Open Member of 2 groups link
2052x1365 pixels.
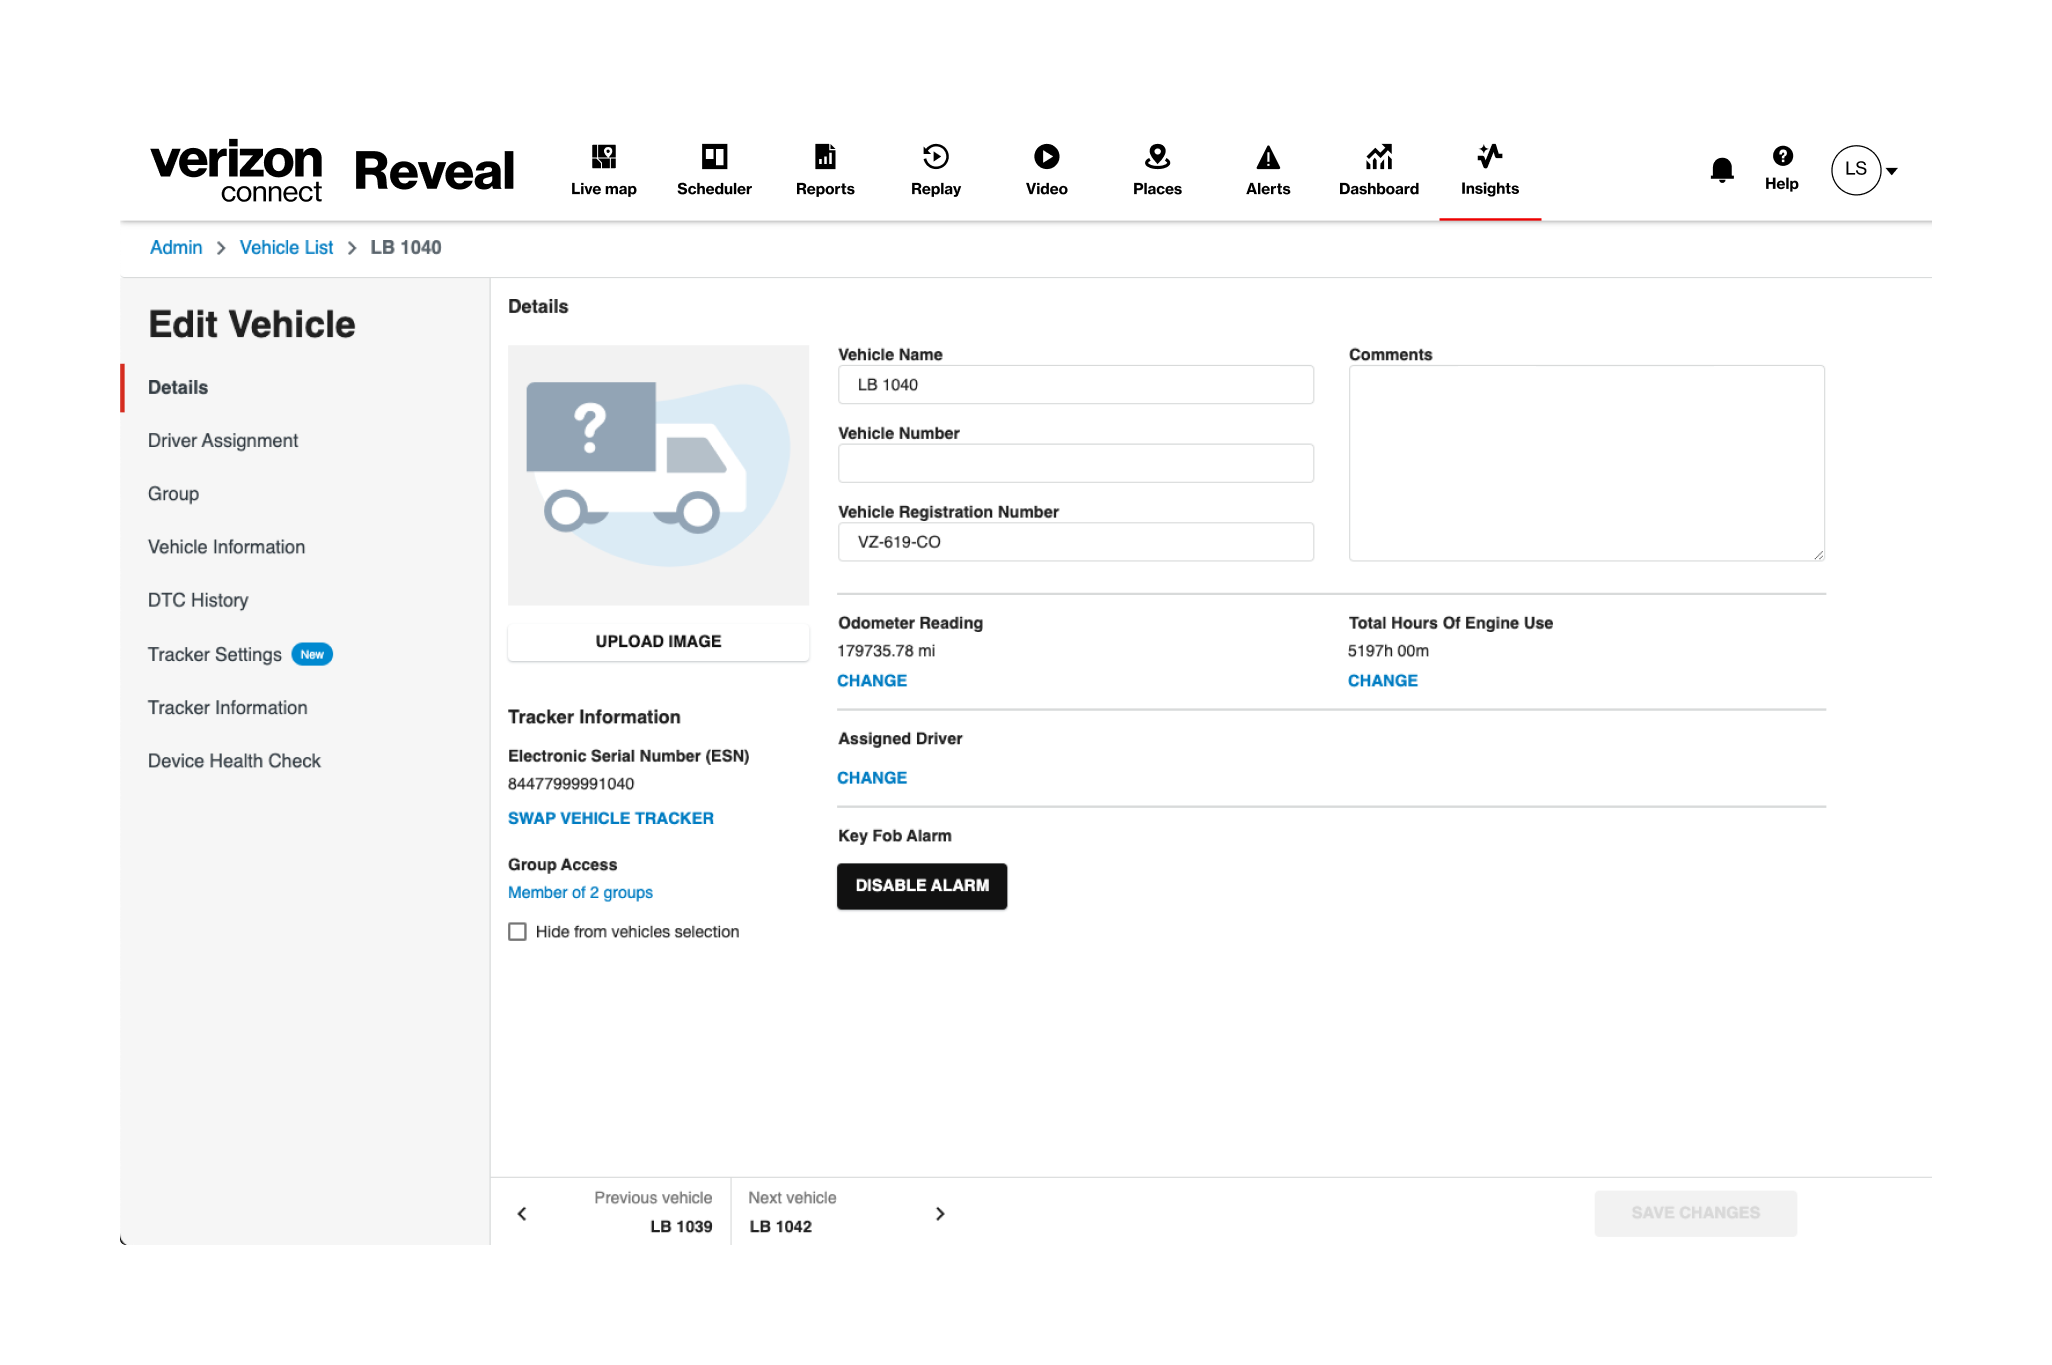point(580,892)
